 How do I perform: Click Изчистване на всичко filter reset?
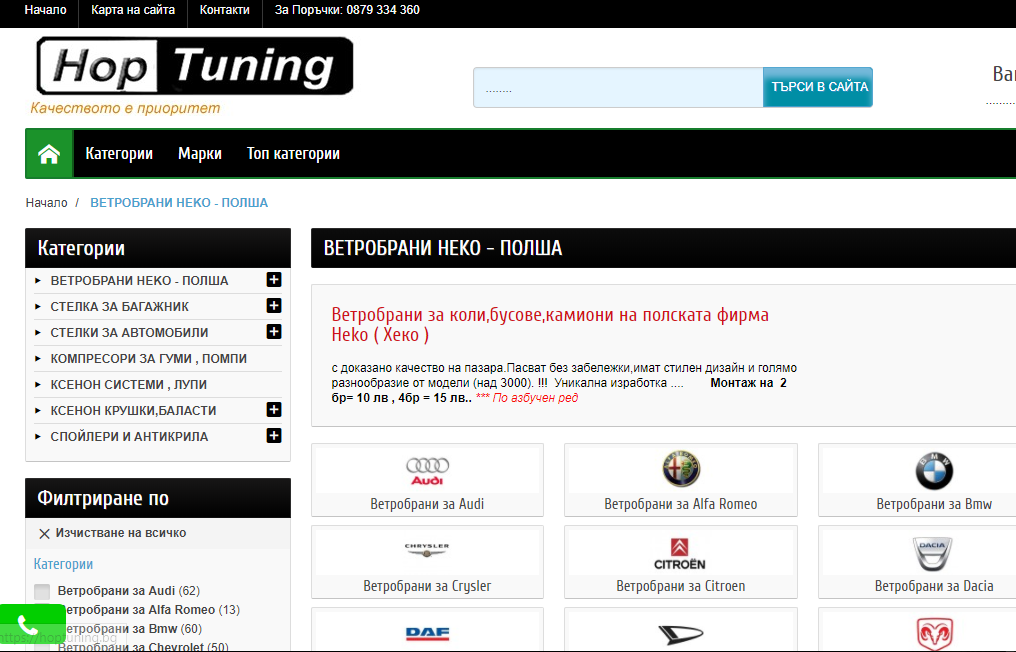click(x=121, y=533)
